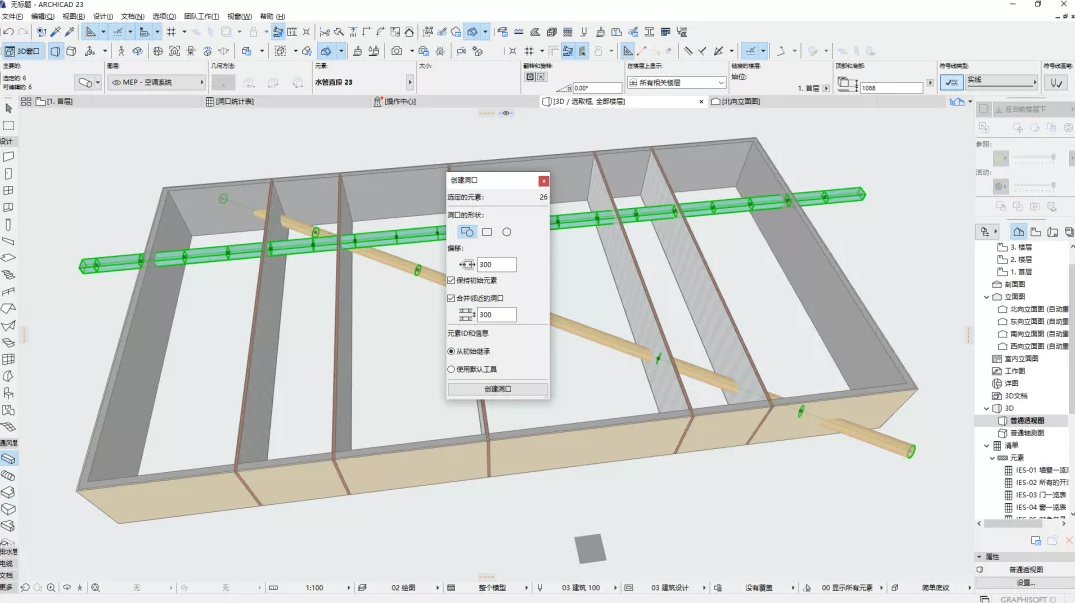Uncheck the 保持初始元素 checkbox

(x=451, y=280)
